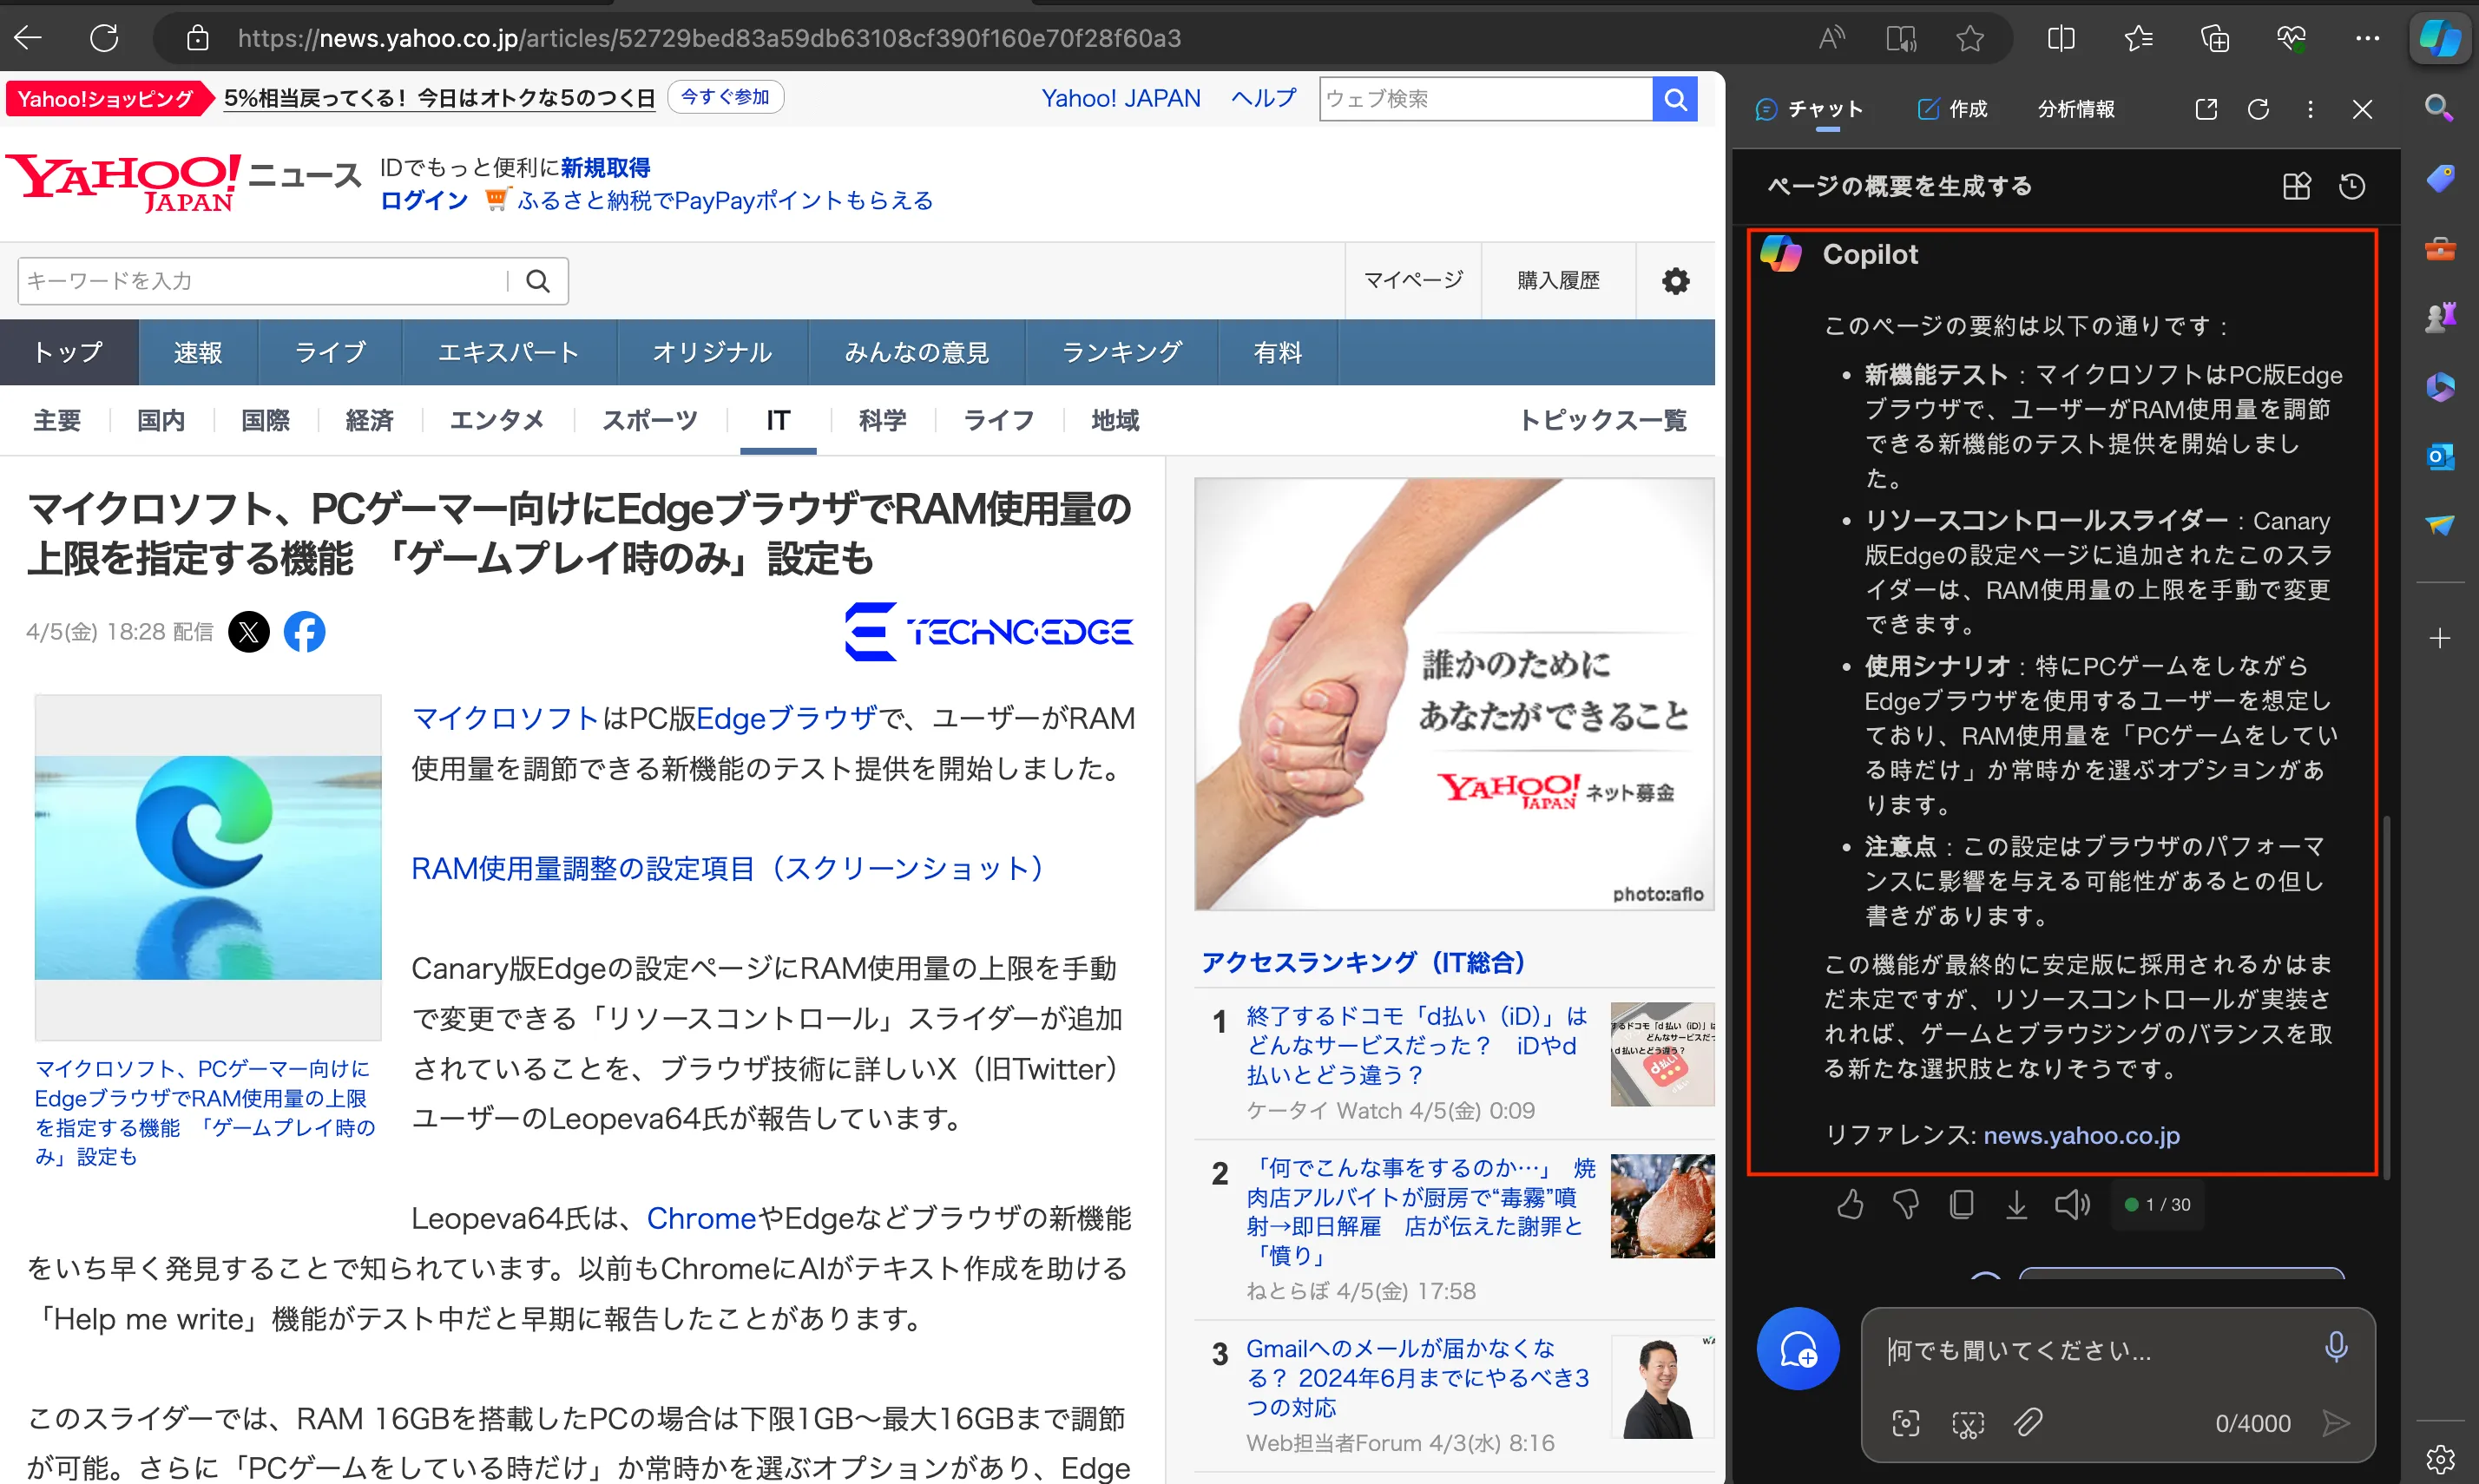Reload the page with the refresh icon
2479x1484 pixels.
point(104,38)
